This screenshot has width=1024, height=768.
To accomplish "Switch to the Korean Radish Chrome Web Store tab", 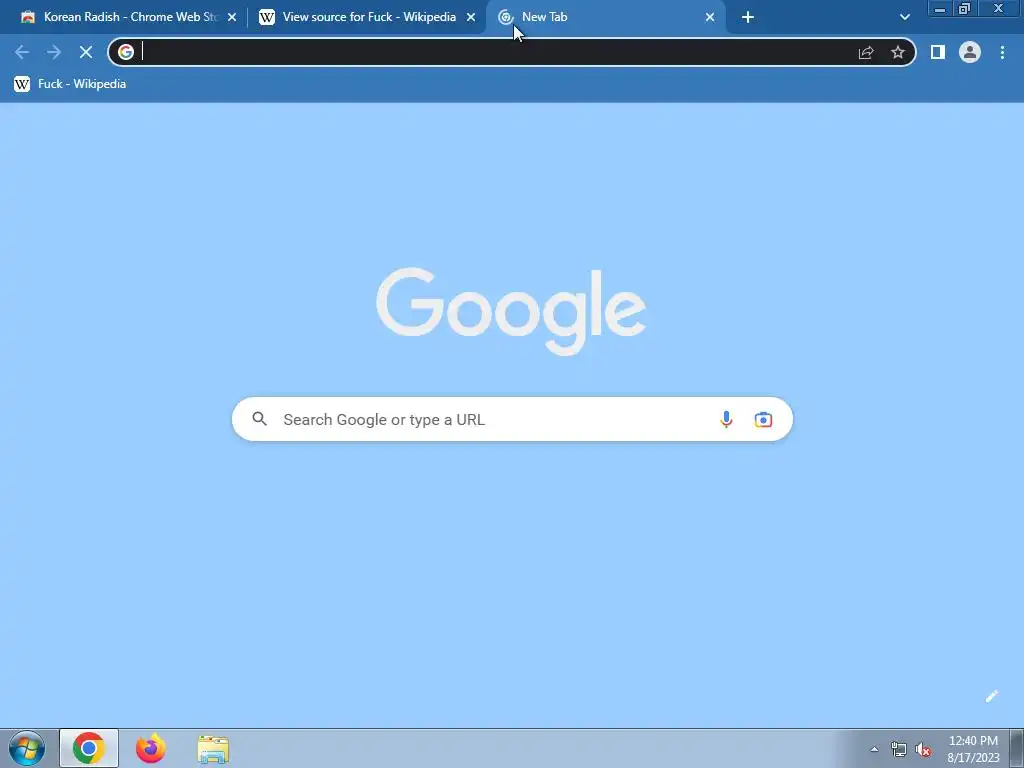I will coord(128,17).
